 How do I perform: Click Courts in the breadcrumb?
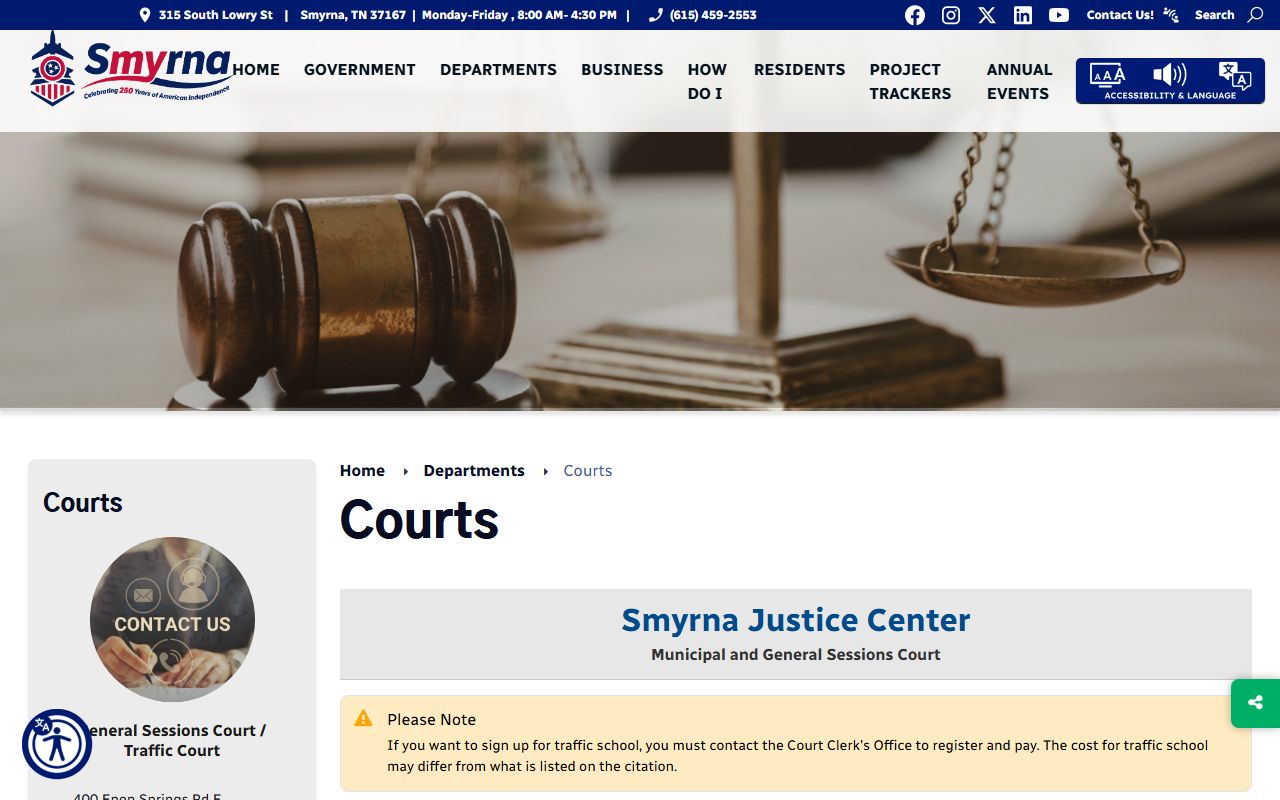coord(588,470)
